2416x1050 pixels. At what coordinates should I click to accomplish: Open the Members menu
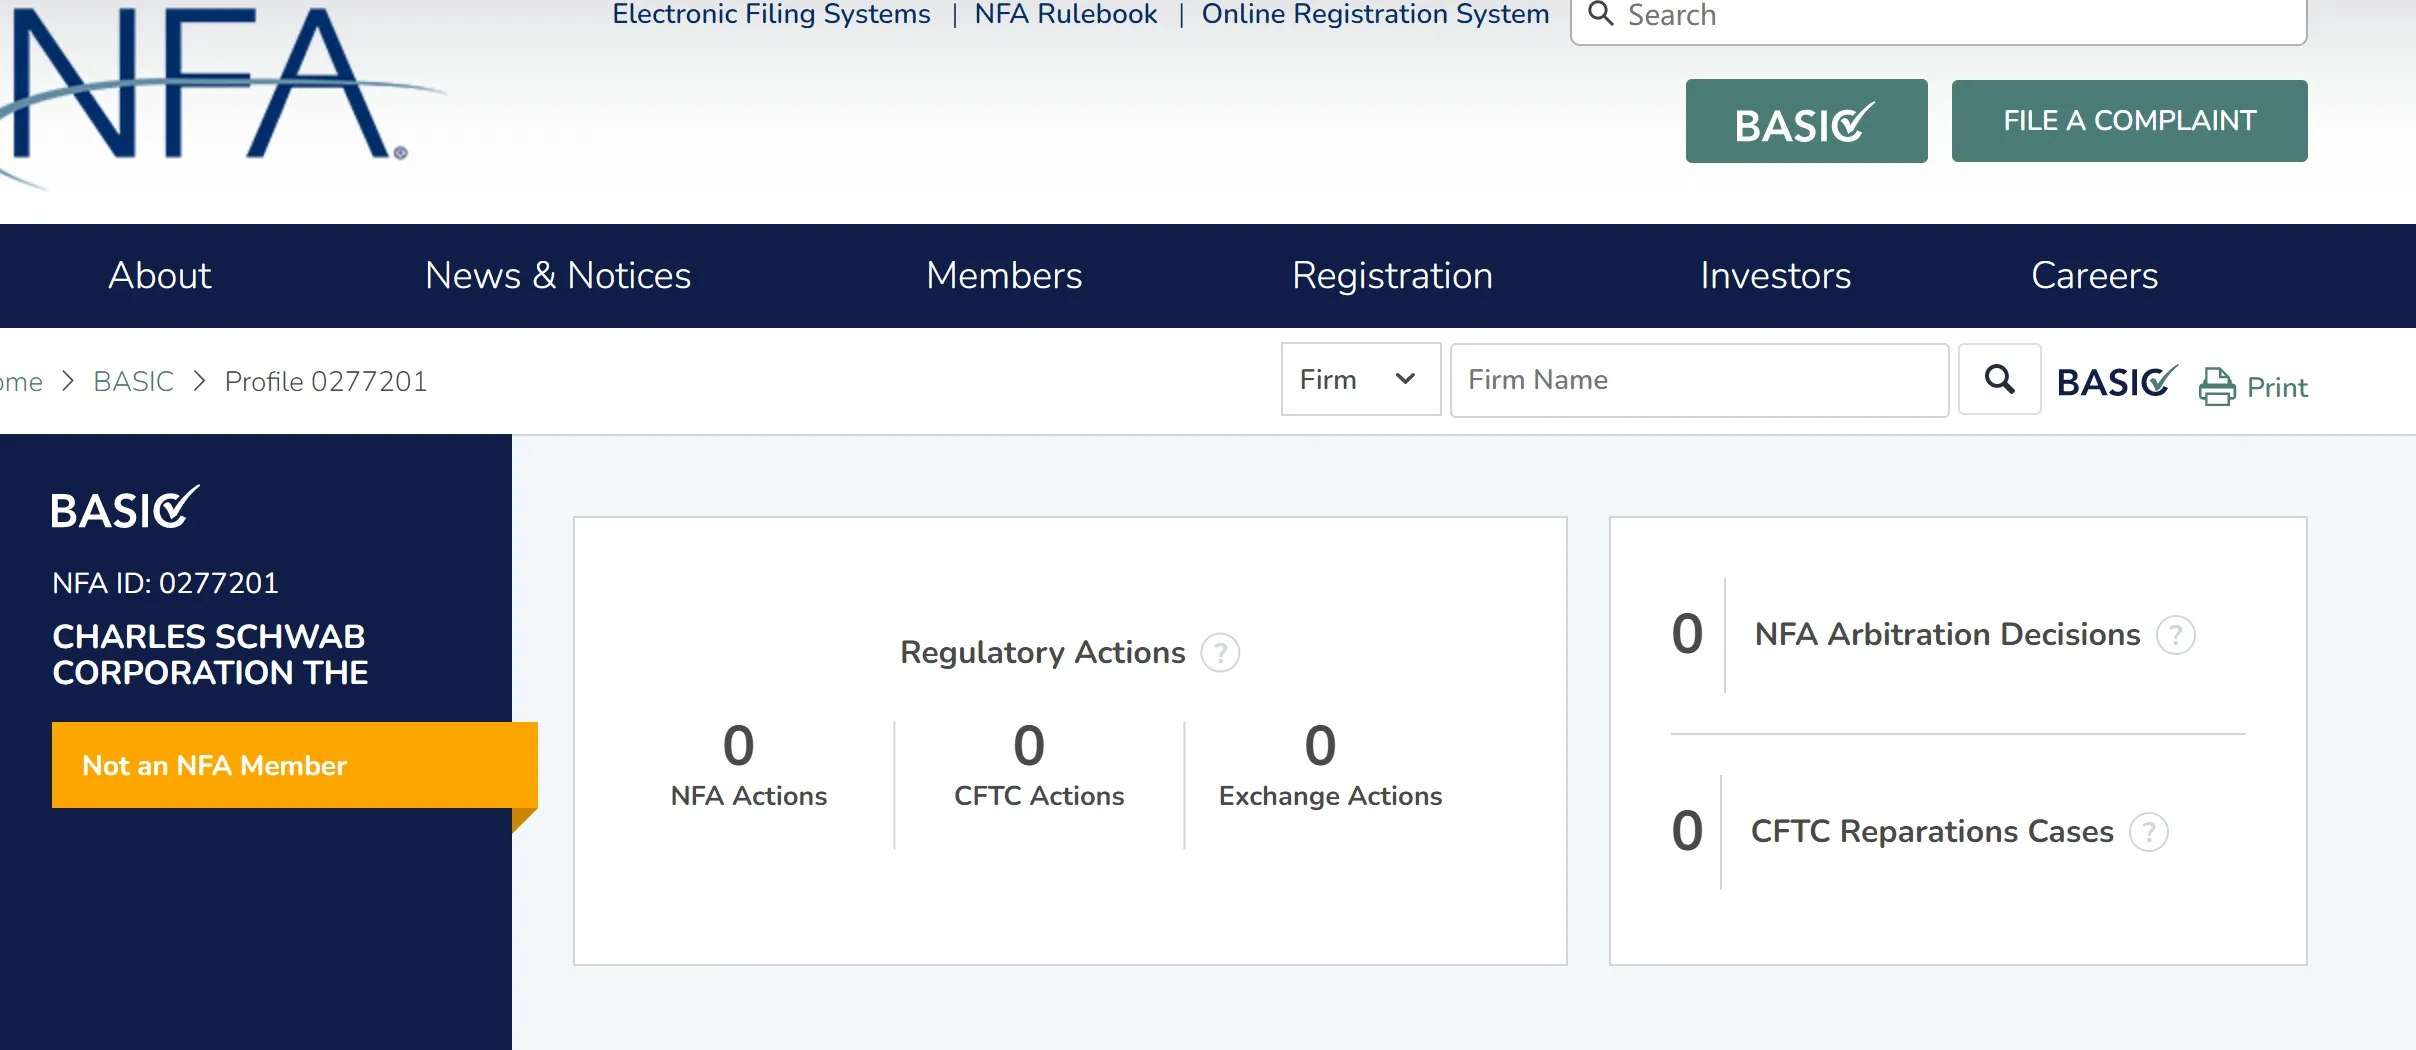[1004, 275]
